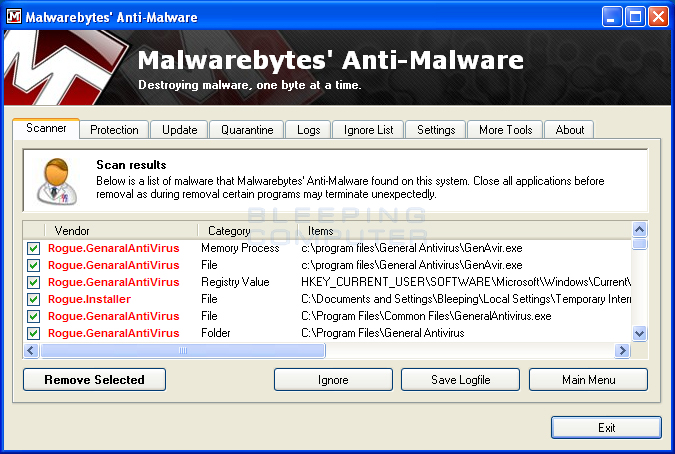Open the More Tools tab
This screenshot has height=454, width=675.
[x=505, y=130]
